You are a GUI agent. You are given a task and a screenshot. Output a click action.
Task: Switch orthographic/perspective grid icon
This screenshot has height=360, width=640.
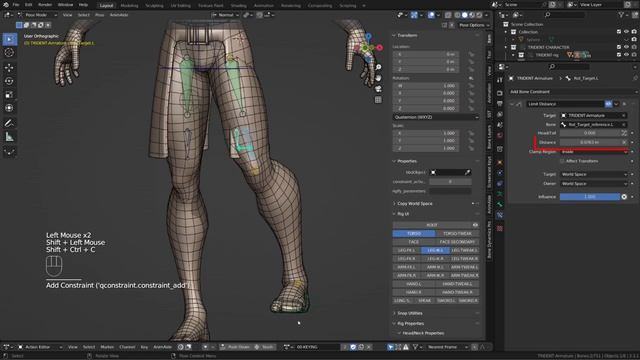point(378,100)
